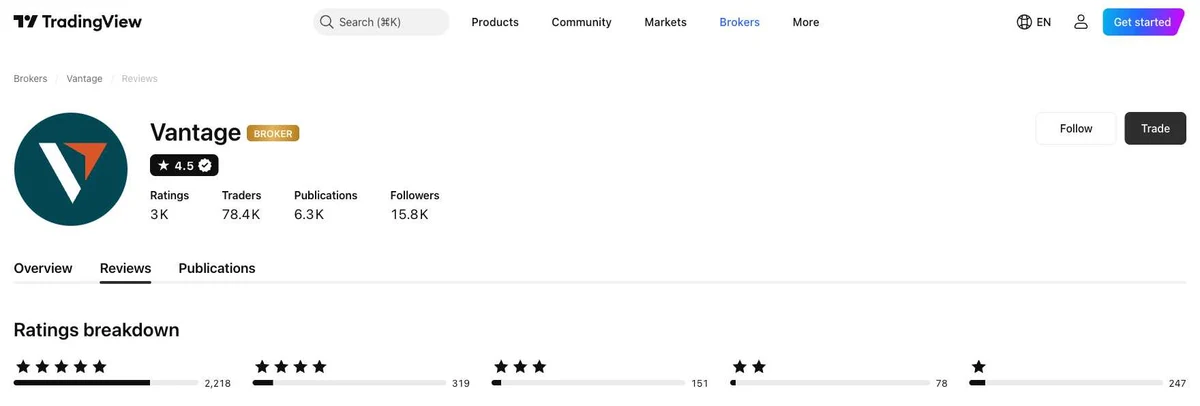Click the Traders 78.4K stat
This screenshot has width=1200, height=406.
[241, 205]
